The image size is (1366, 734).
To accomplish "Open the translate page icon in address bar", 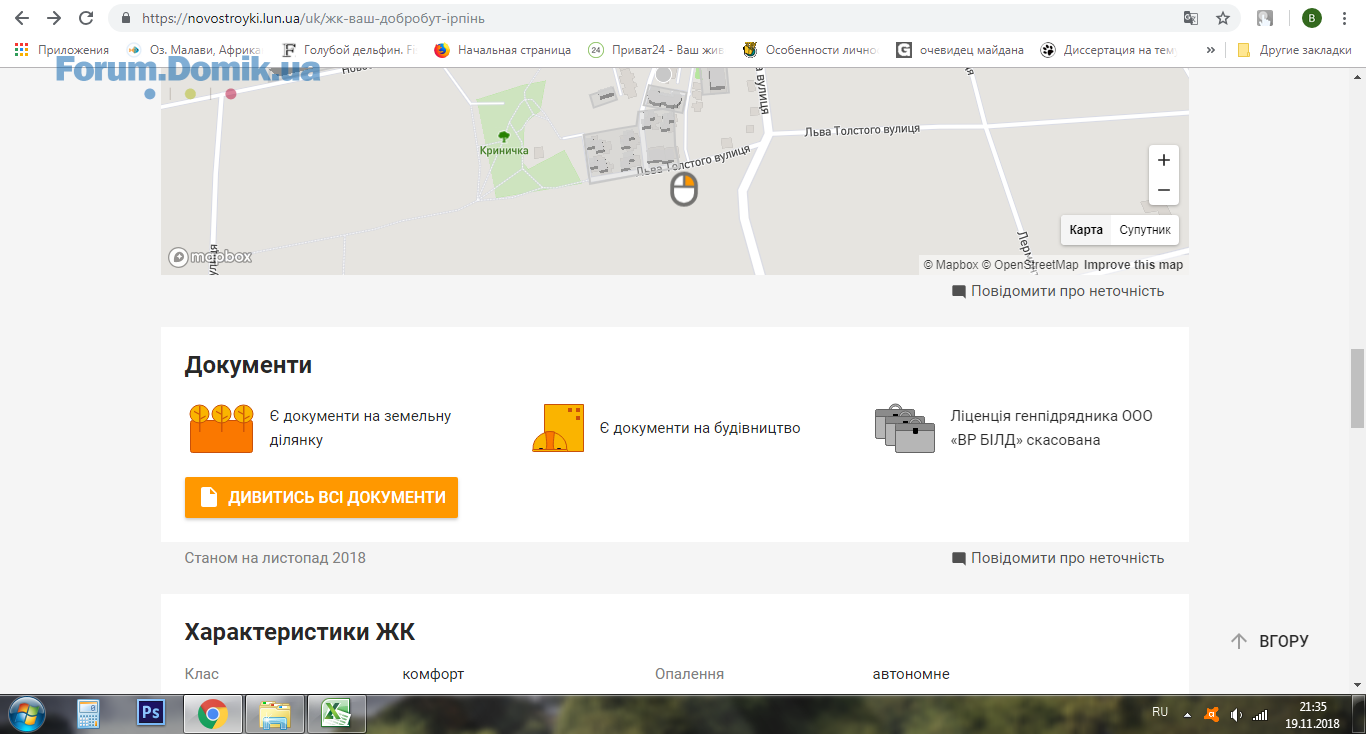I will pyautogui.click(x=1191, y=18).
